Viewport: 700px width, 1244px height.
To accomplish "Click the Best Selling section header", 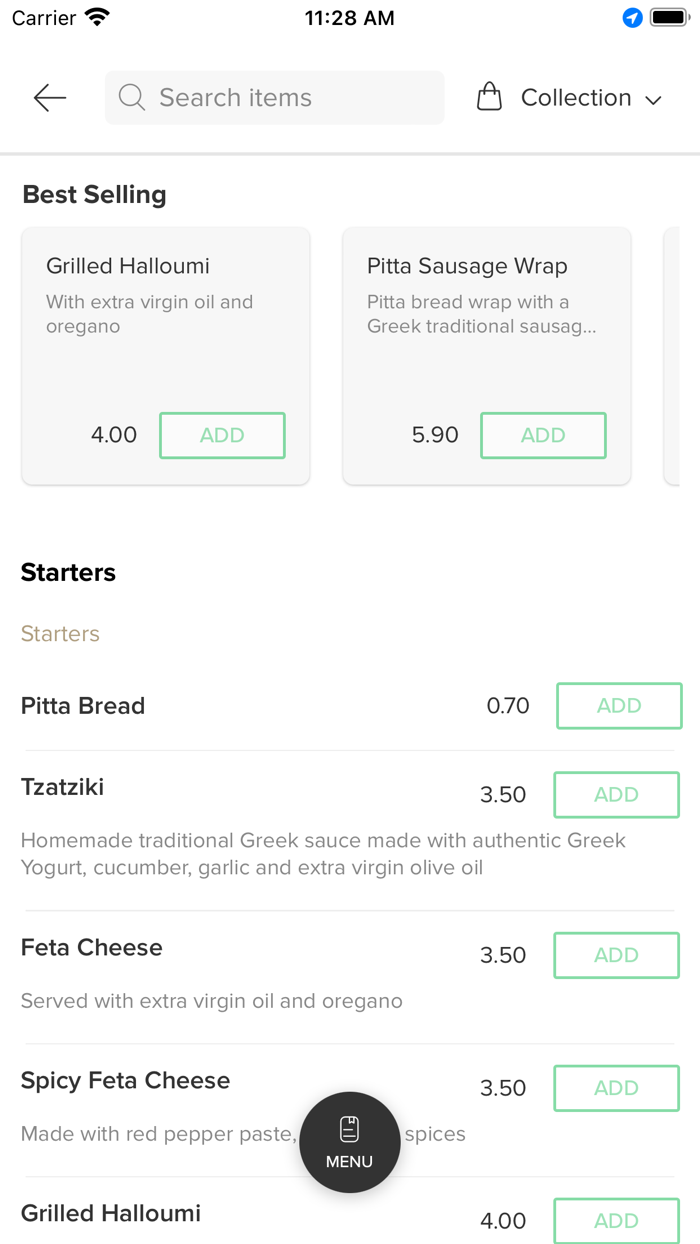I will [x=94, y=194].
